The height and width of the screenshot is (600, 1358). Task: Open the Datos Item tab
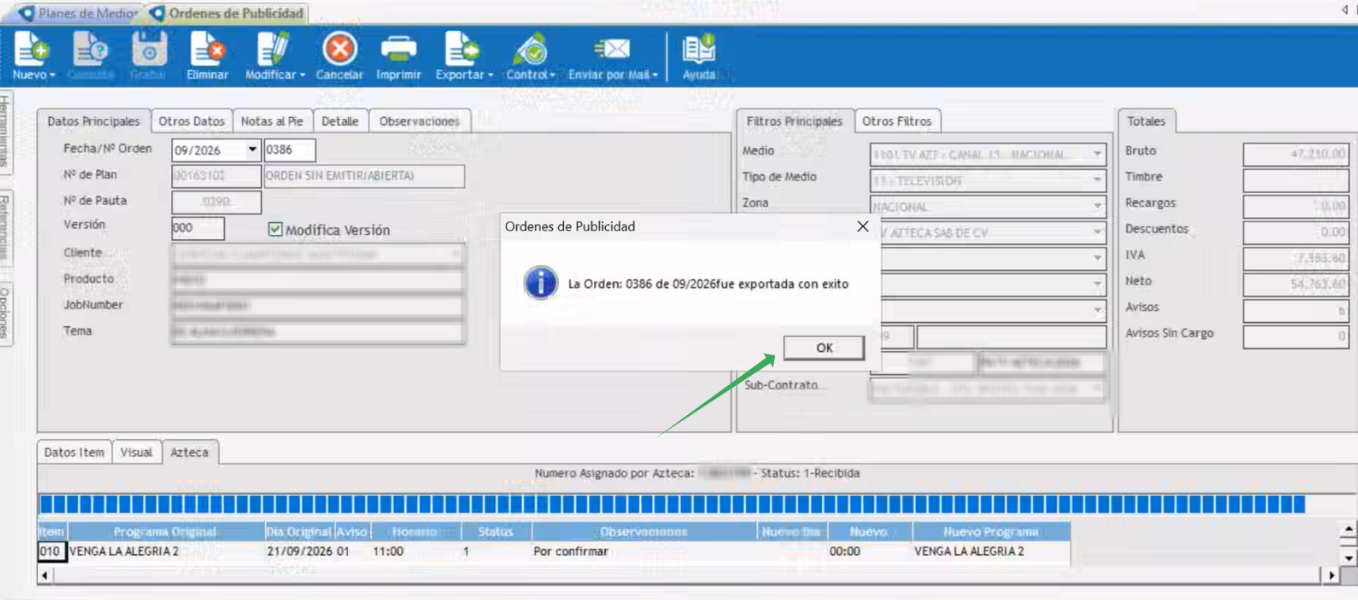point(74,452)
